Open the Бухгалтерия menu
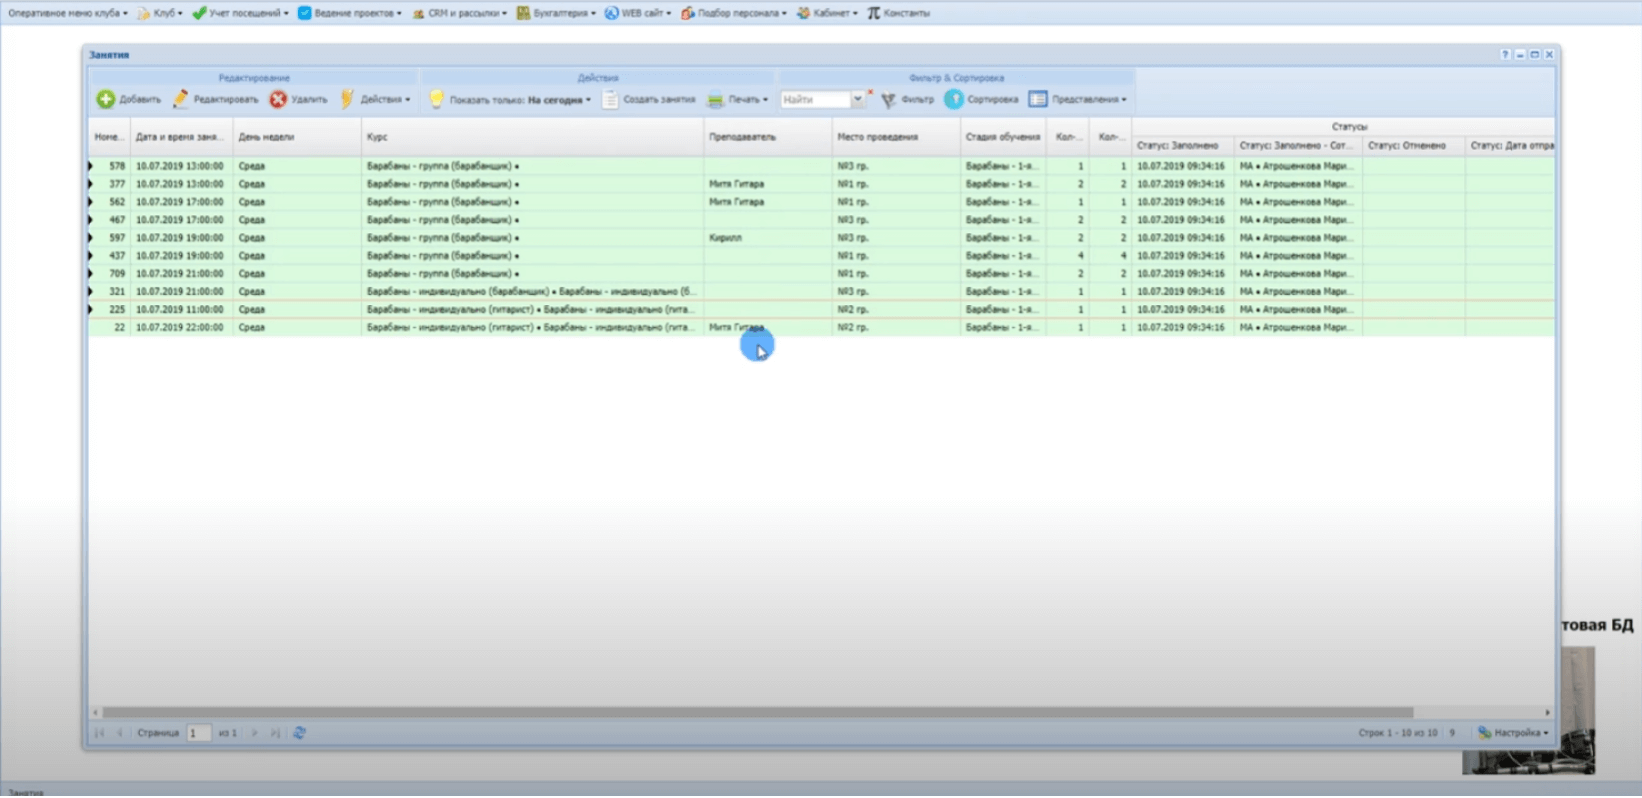This screenshot has width=1642, height=798. [556, 13]
